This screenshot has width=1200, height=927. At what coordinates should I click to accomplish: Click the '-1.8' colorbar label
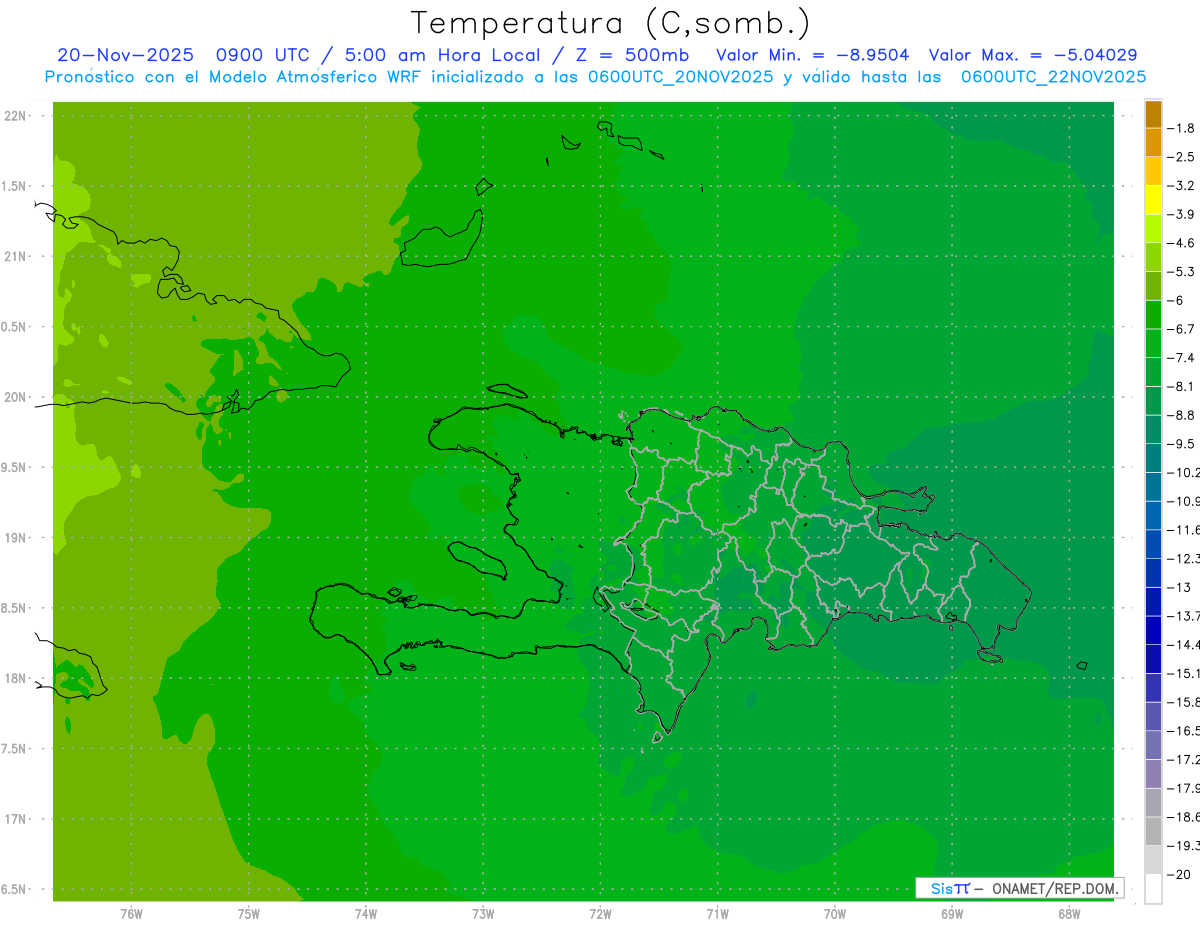point(1182,128)
